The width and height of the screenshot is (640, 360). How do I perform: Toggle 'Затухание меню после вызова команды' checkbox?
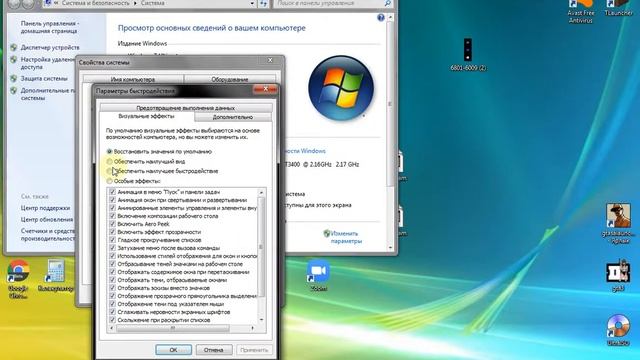[x=113, y=248]
